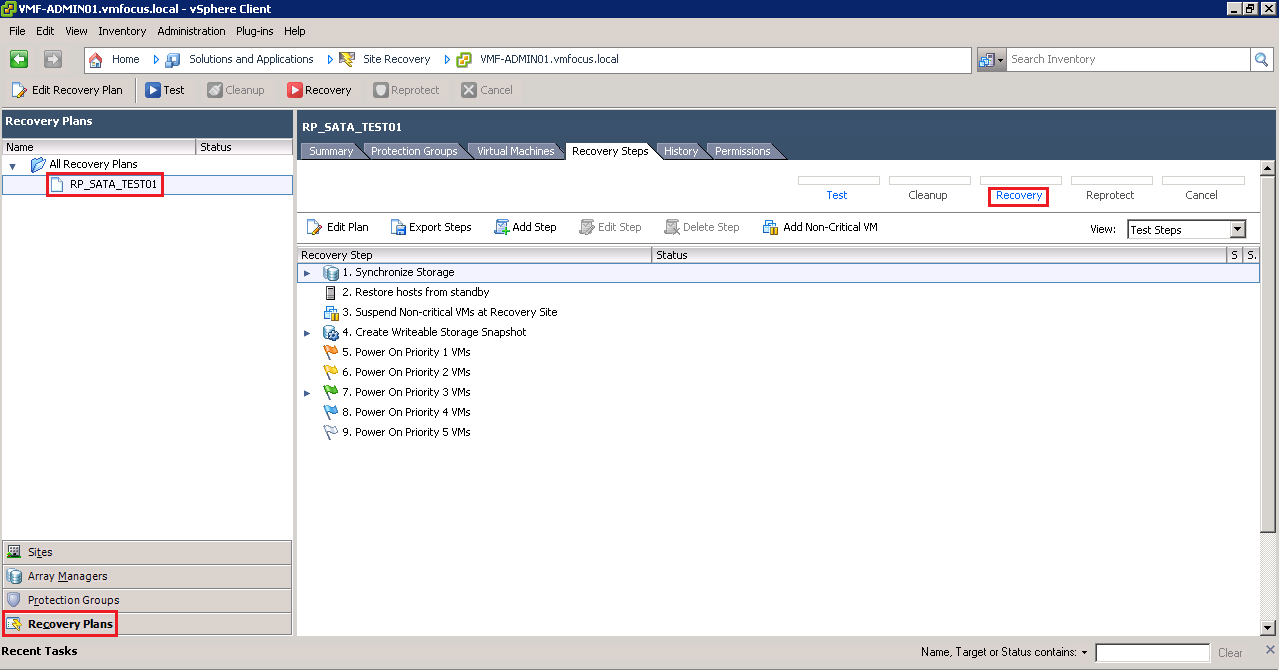The image size is (1279, 670).
Task: Click the Test play icon in the toolbar
Action: [153, 90]
